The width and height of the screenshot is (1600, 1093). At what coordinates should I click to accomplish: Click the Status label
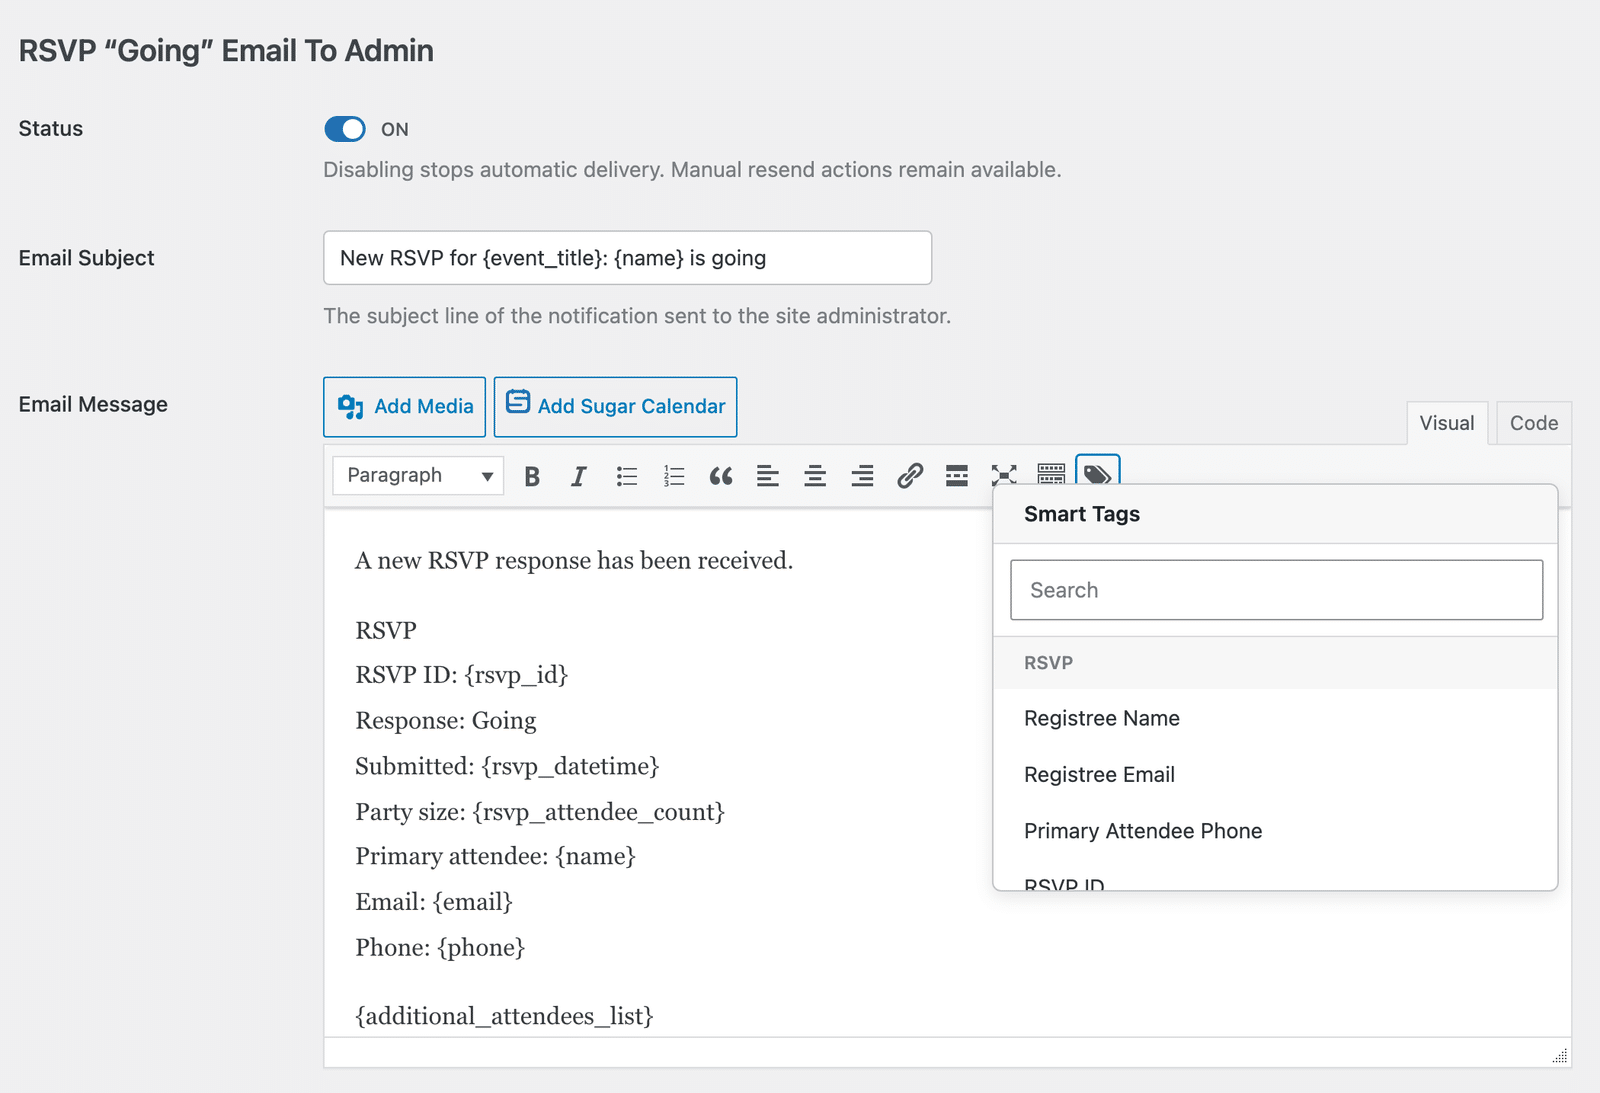pyautogui.click(x=51, y=129)
